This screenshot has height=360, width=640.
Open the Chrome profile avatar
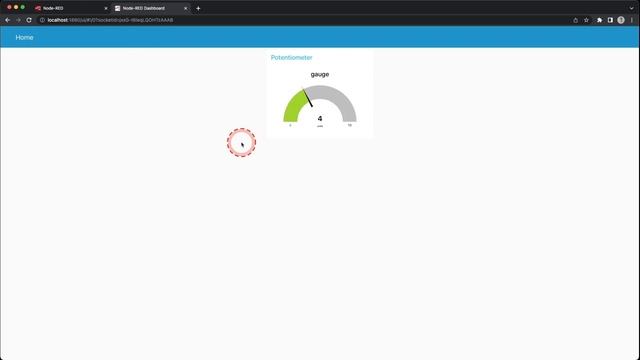pyautogui.click(x=621, y=20)
